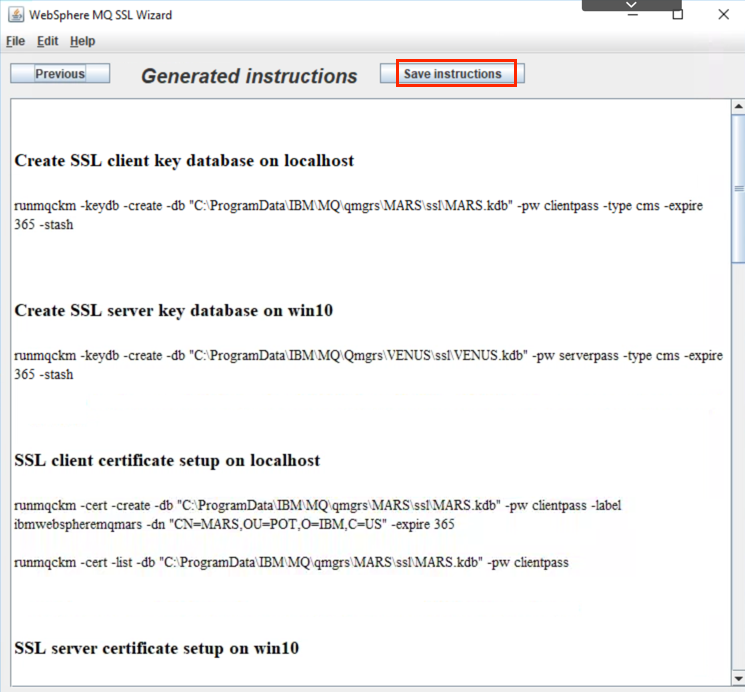This screenshot has width=745, height=692.
Task: Click heading Create SSL client key database on localhost
Action: 184,161
